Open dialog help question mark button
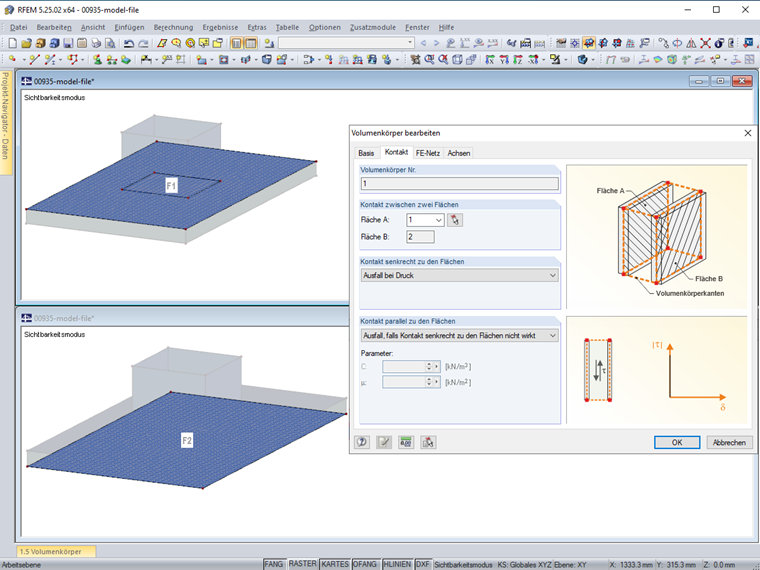Screen dimensions: 760x570 pyautogui.click(x=362, y=442)
